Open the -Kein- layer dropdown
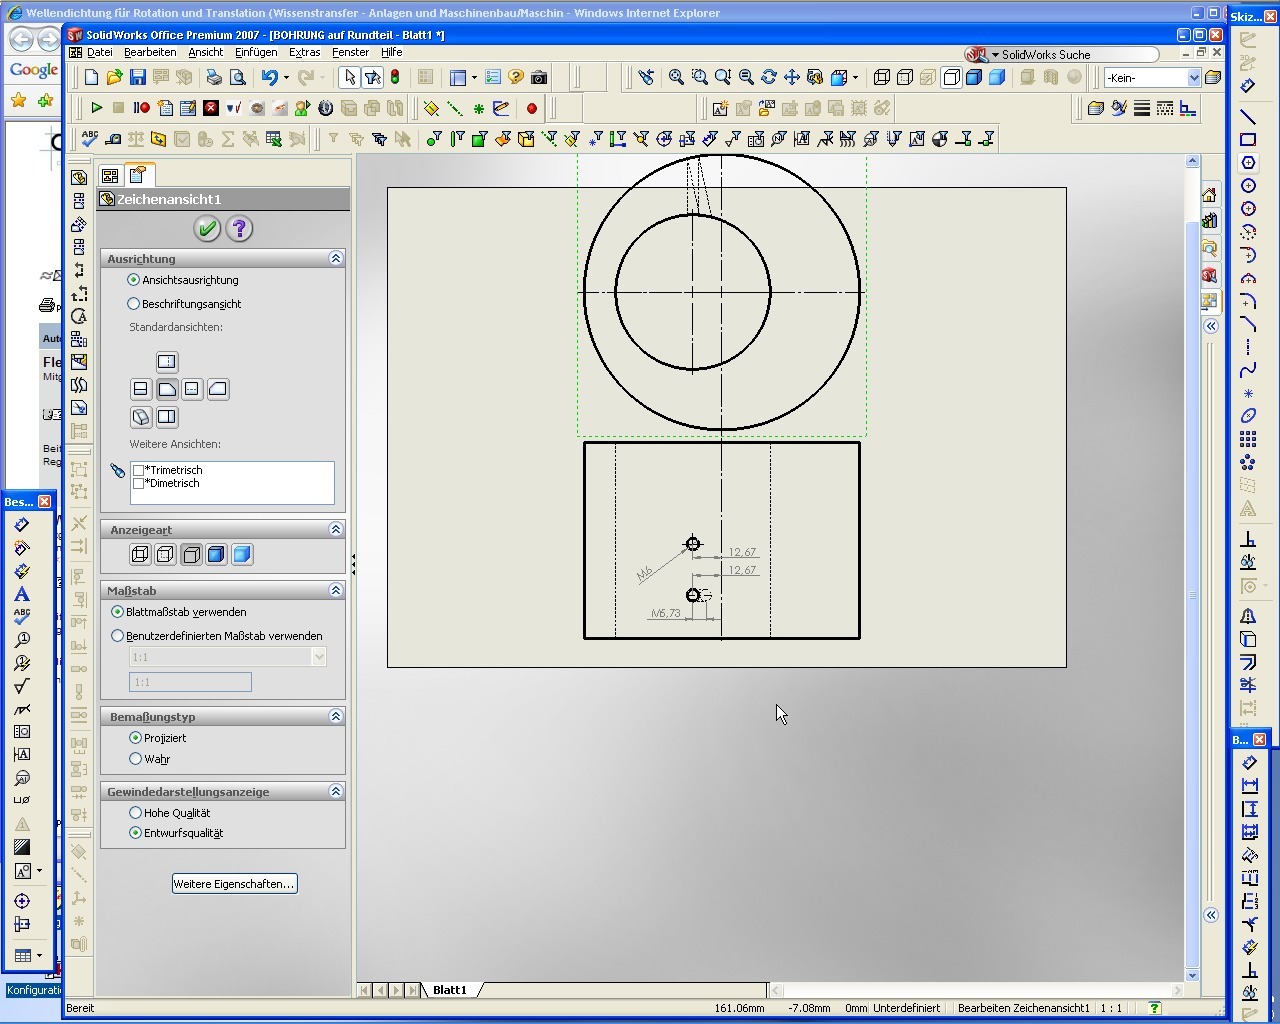The width and height of the screenshot is (1280, 1024). click(1193, 78)
